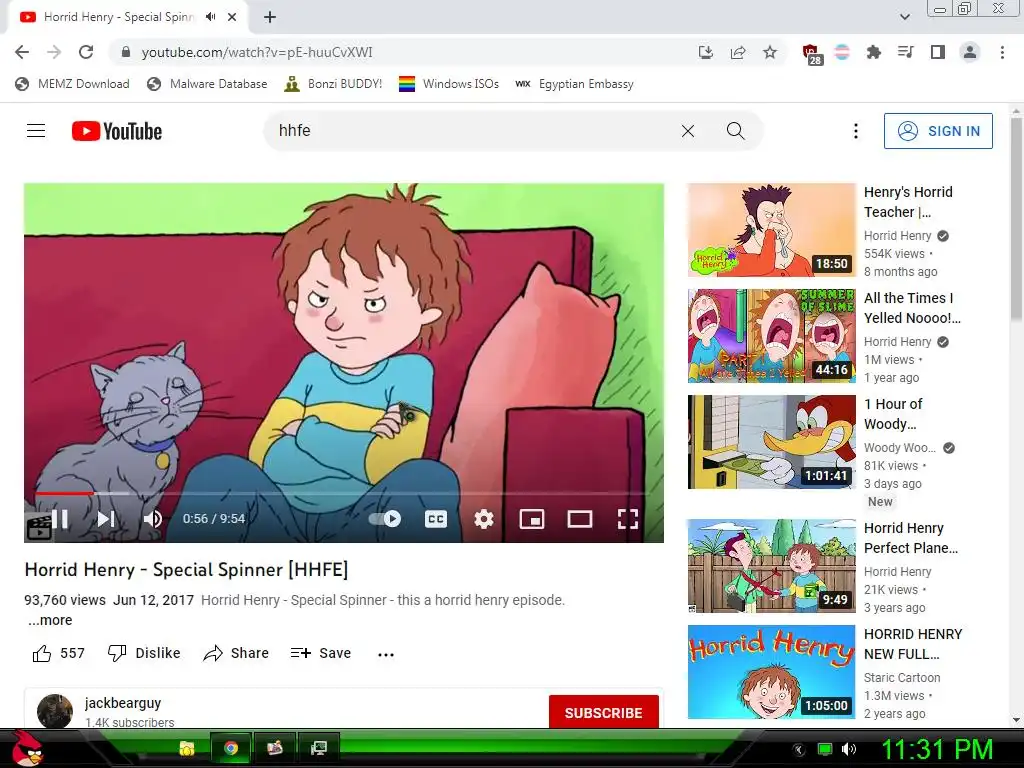
Task: Install app icon in address bar
Action: coord(705,52)
